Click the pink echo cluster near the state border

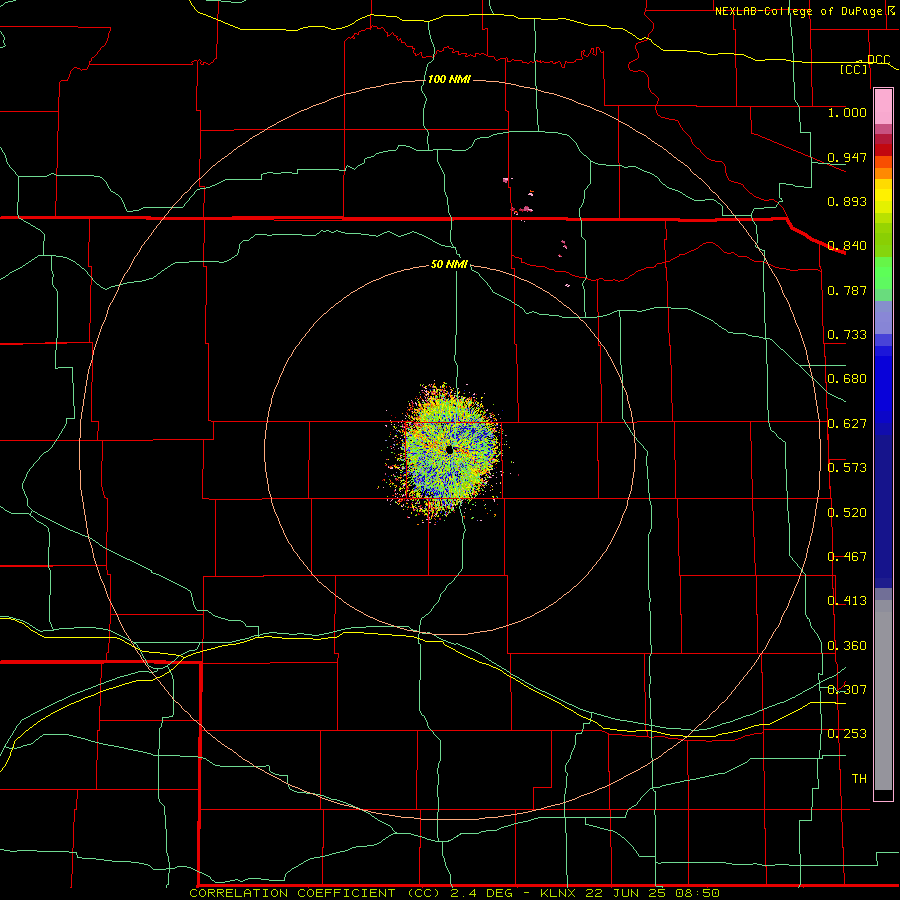(524, 210)
